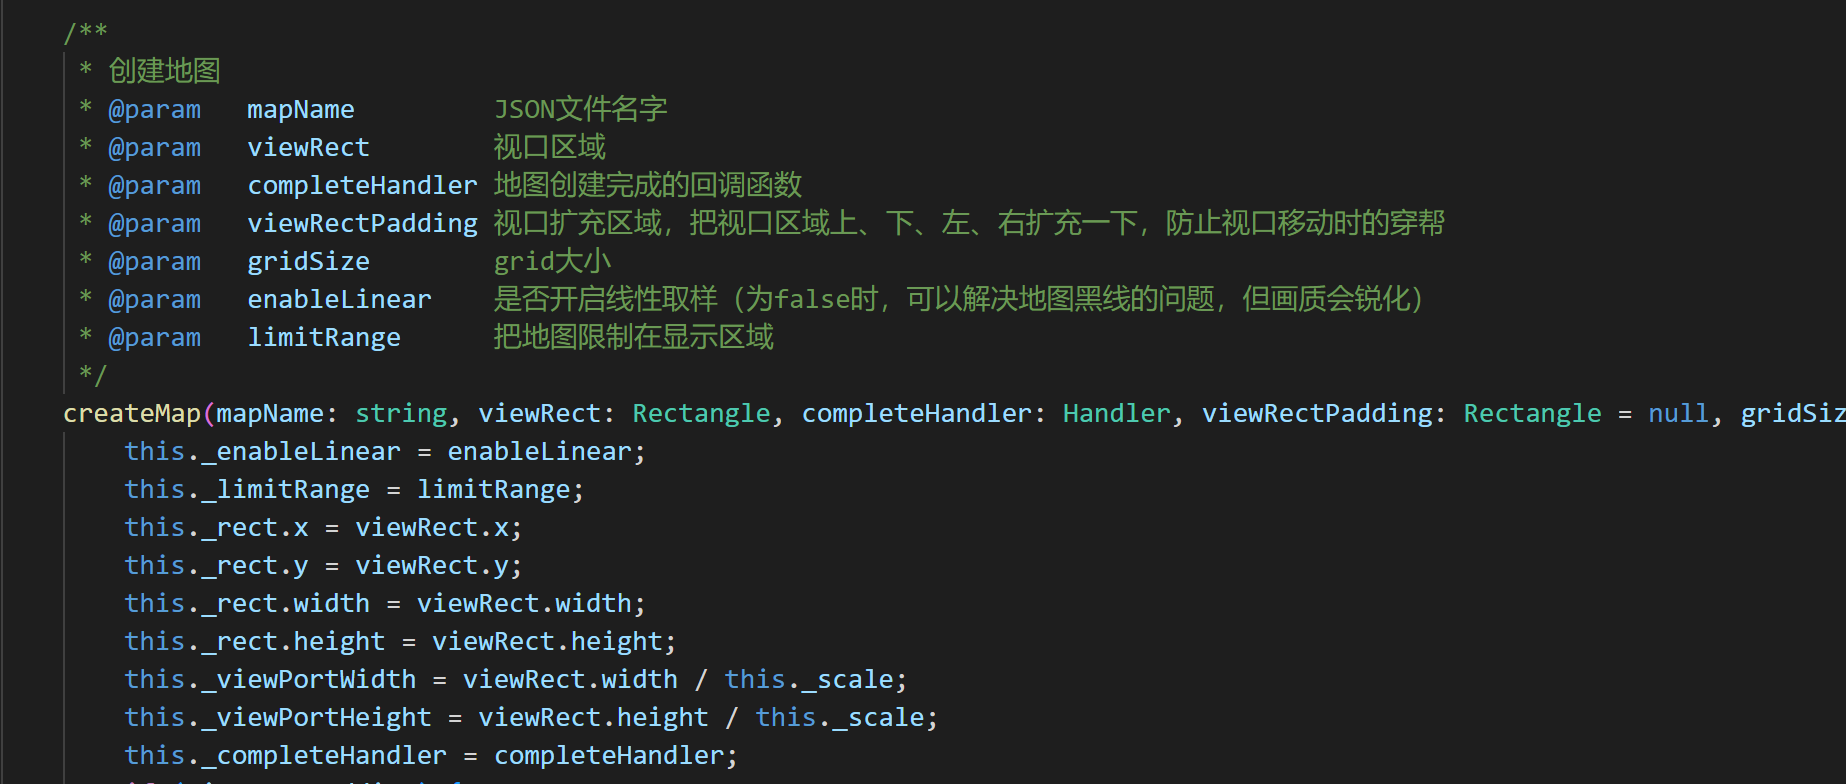
Task: Click _viewPortWidth property in the code
Action: [316, 679]
